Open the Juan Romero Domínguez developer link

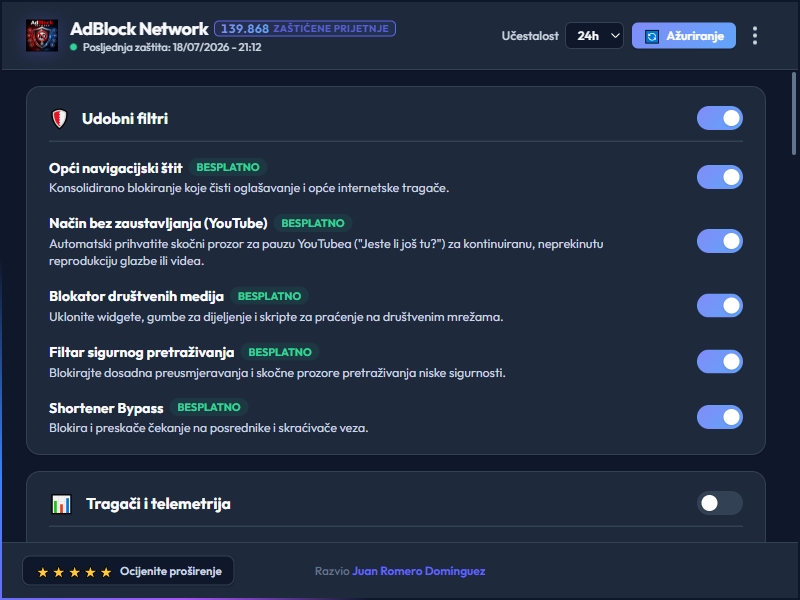click(418, 571)
